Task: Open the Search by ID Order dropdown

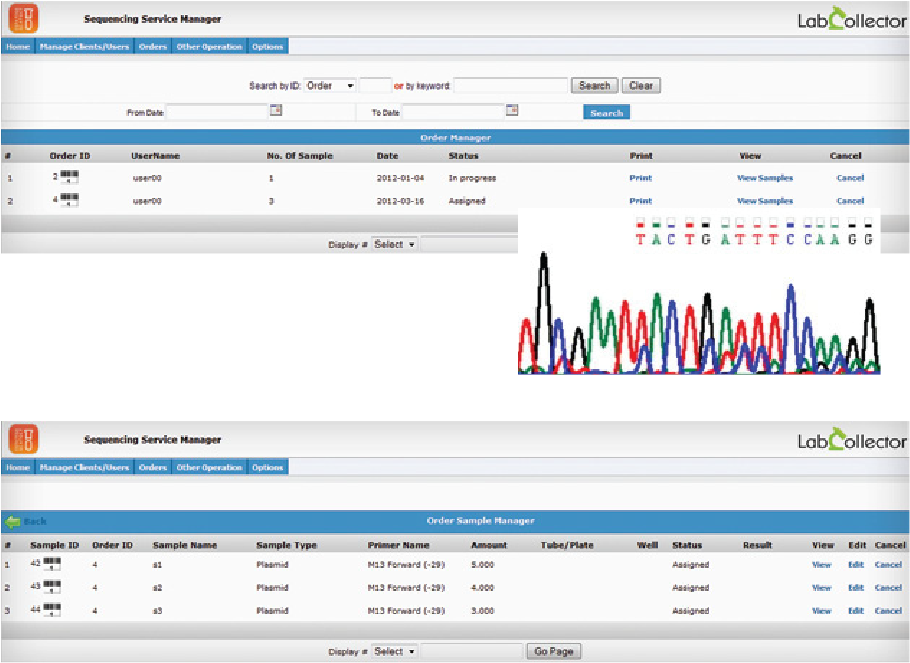Action: pos(330,85)
